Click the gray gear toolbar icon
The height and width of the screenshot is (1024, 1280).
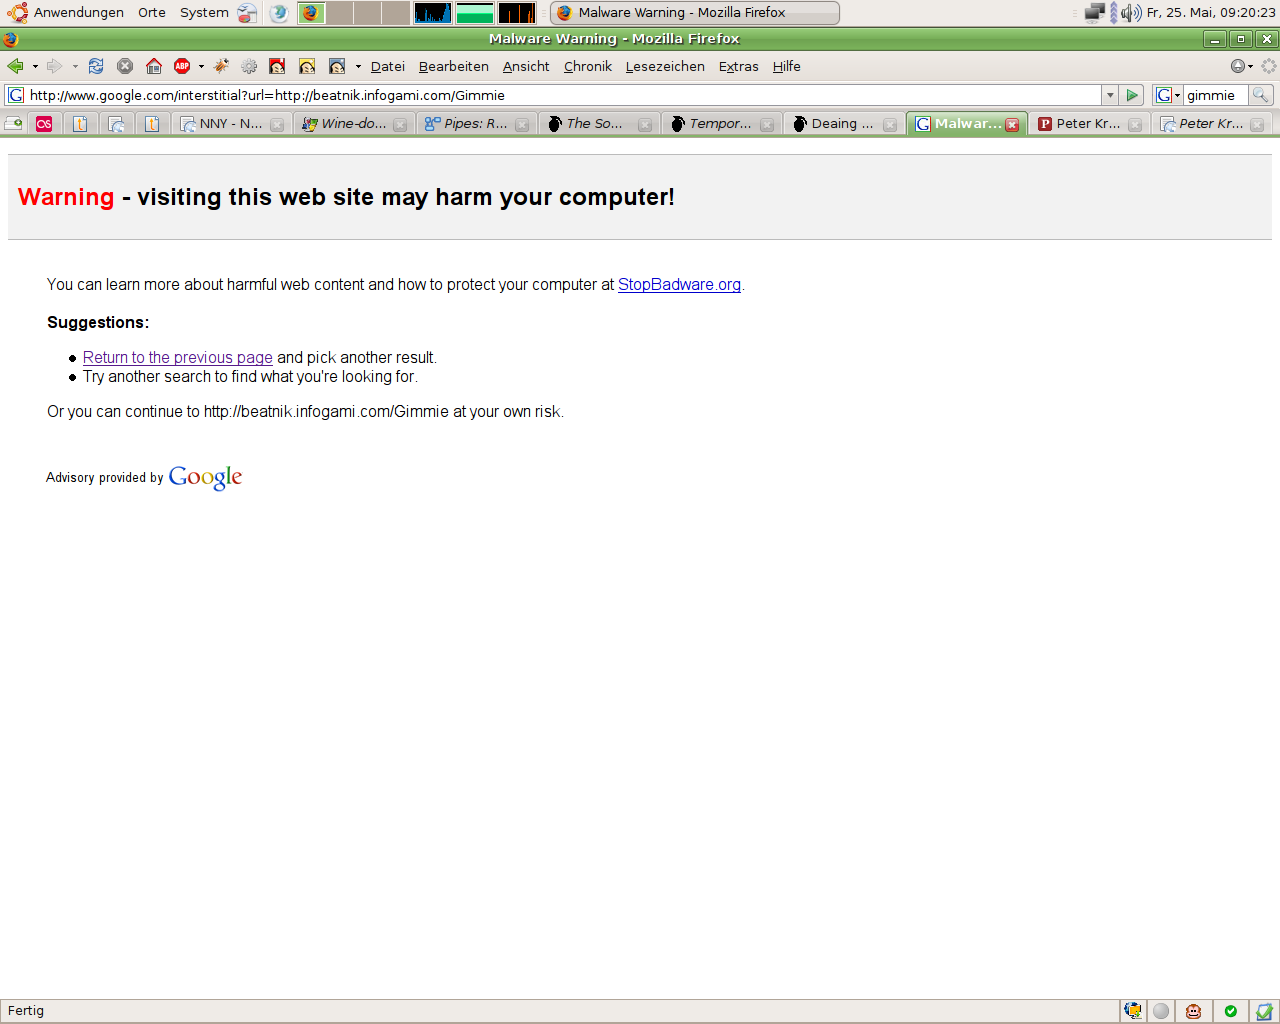249,66
